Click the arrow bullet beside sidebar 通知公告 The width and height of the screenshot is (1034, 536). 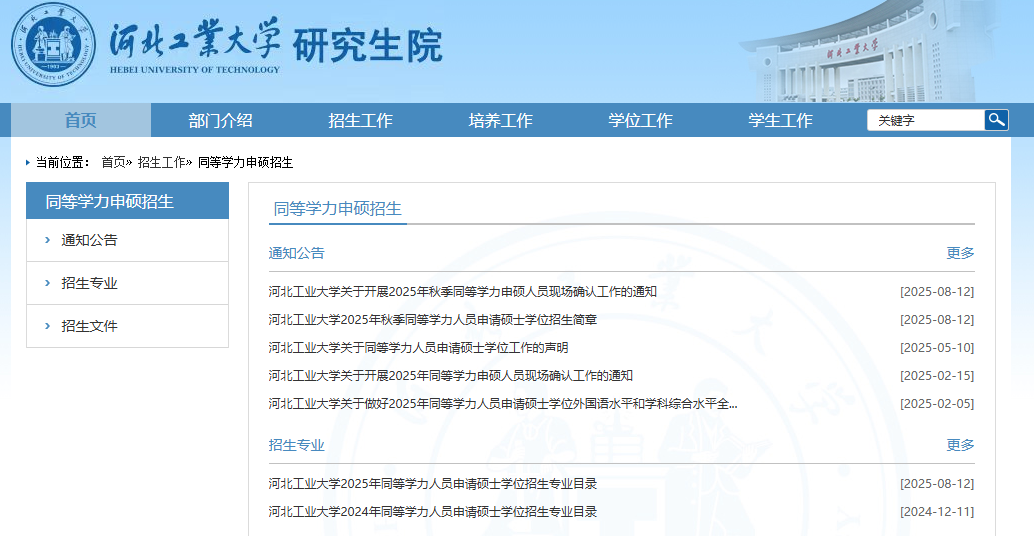pyautogui.click(x=47, y=240)
